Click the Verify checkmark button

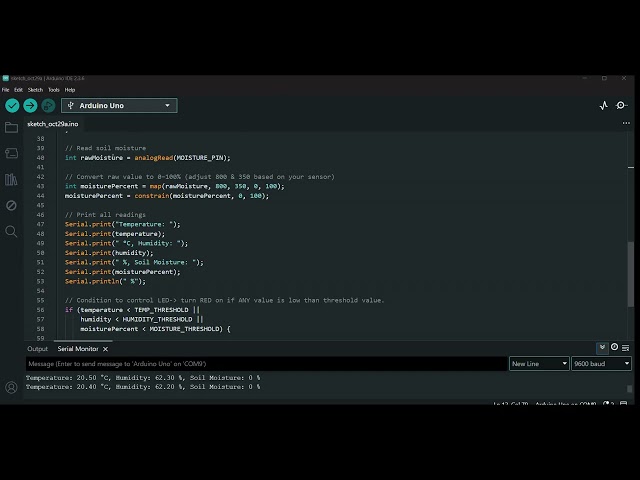pyautogui.click(x=12, y=106)
